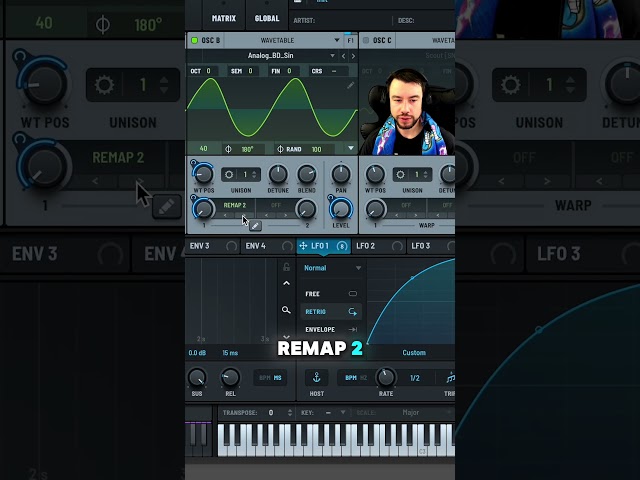
Task: Toggle the envelope lock icon
Action: tap(287, 267)
